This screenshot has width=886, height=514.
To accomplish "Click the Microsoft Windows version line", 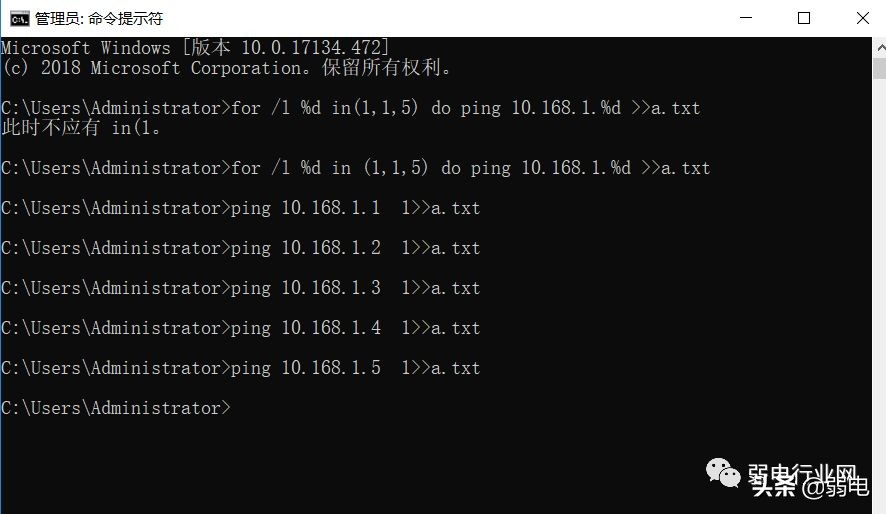I will pos(195,47).
